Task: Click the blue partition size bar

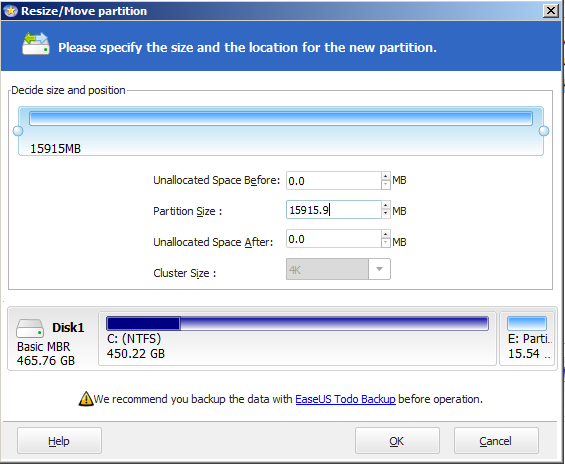Action: click(x=281, y=119)
